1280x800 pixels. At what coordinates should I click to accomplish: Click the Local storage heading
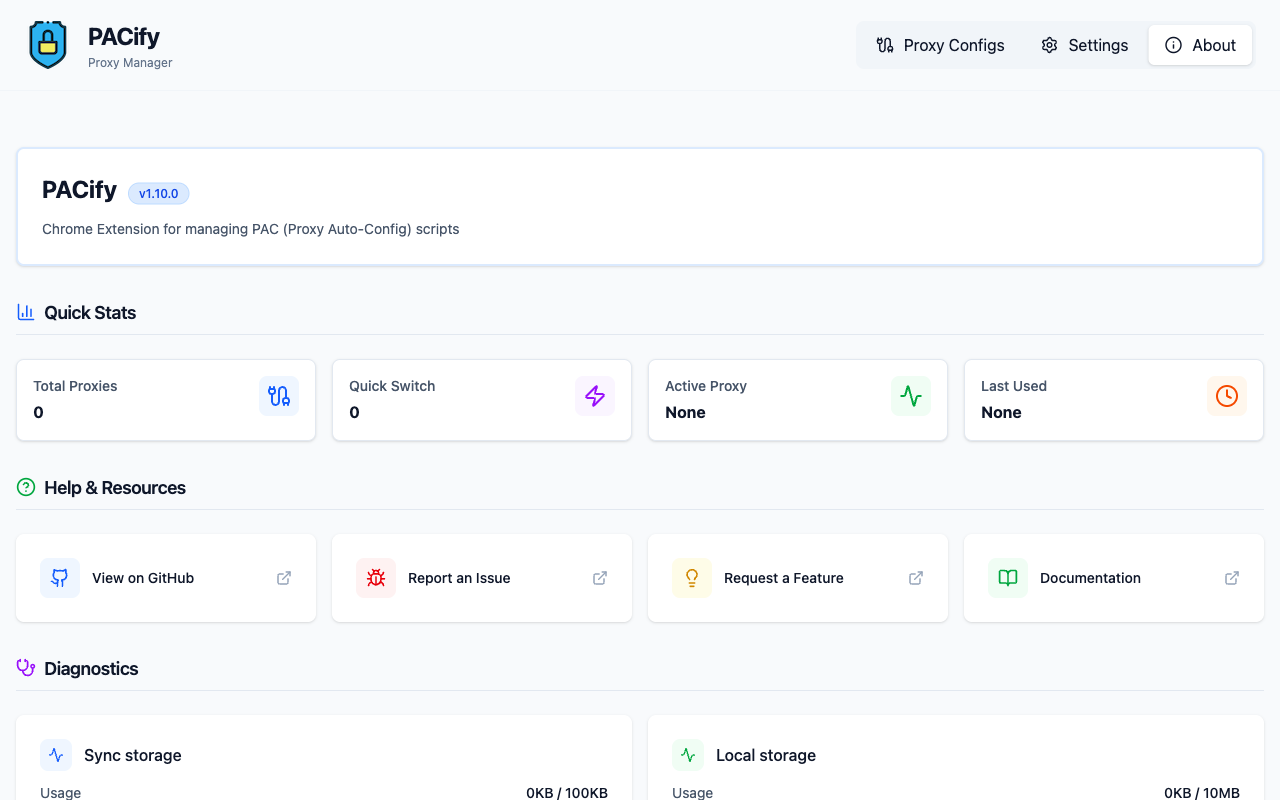(x=766, y=755)
